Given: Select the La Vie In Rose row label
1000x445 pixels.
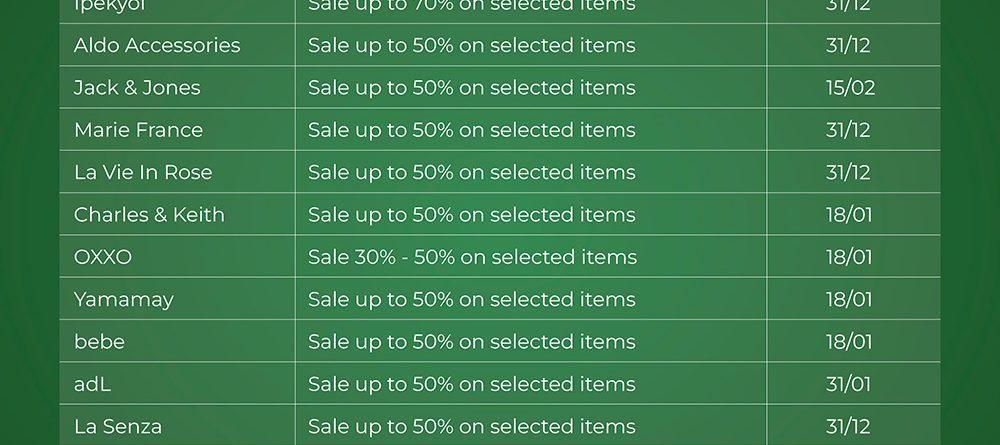Looking at the screenshot, I should (x=143, y=172).
